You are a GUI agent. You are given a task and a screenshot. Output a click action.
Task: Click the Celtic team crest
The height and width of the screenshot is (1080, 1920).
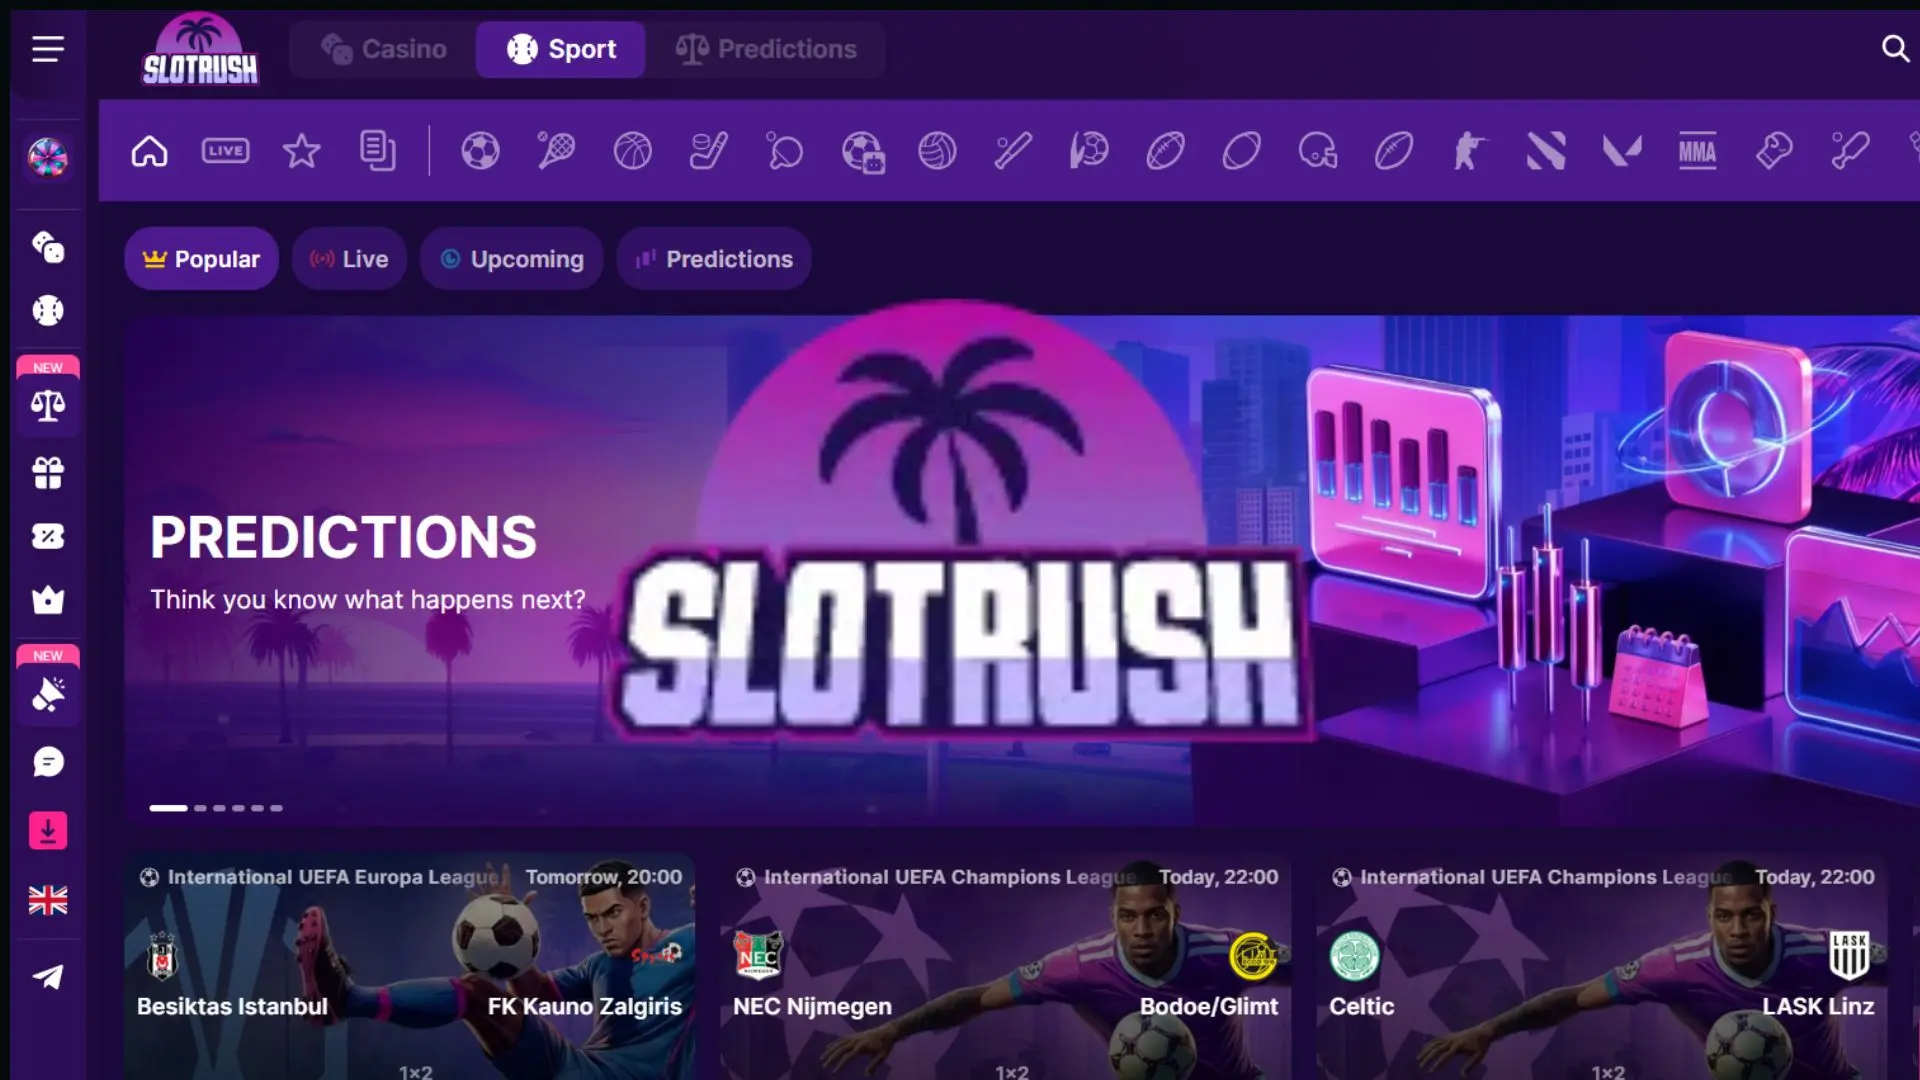pos(1354,956)
